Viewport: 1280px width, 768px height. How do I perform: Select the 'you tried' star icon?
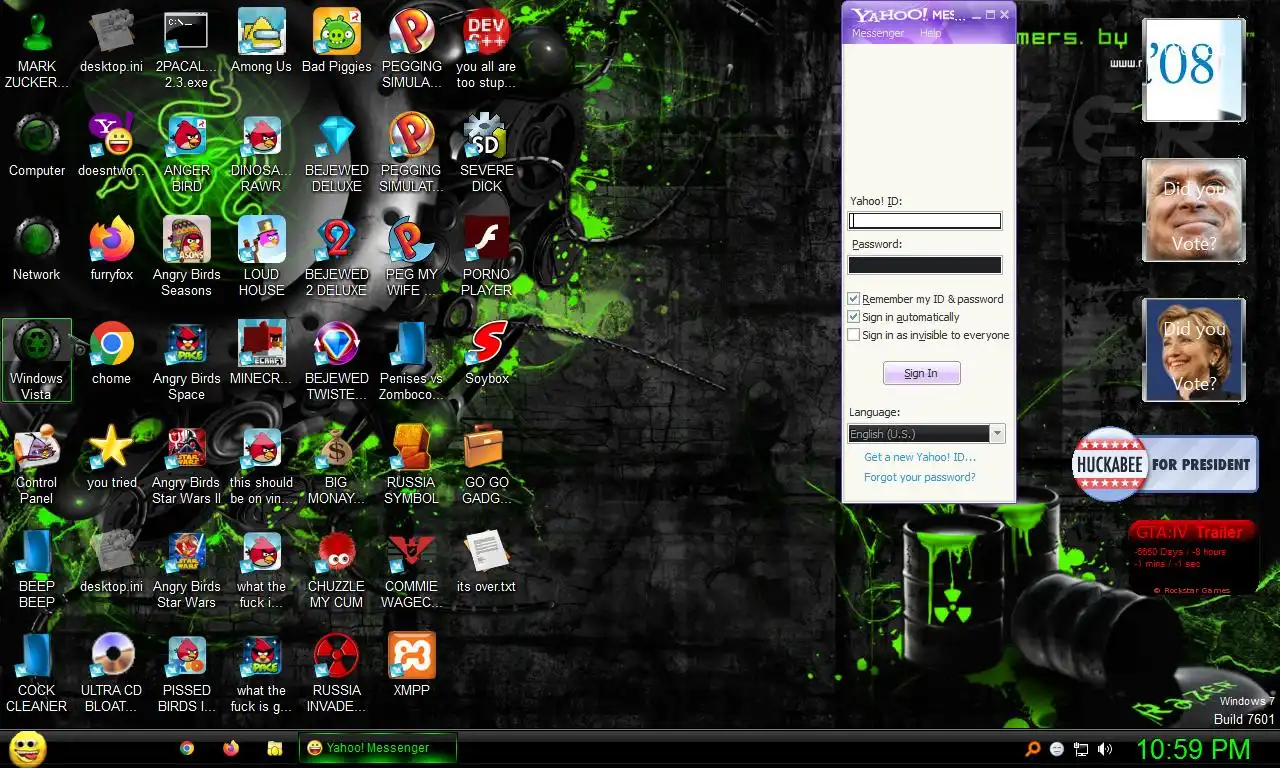tap(111, 458)
